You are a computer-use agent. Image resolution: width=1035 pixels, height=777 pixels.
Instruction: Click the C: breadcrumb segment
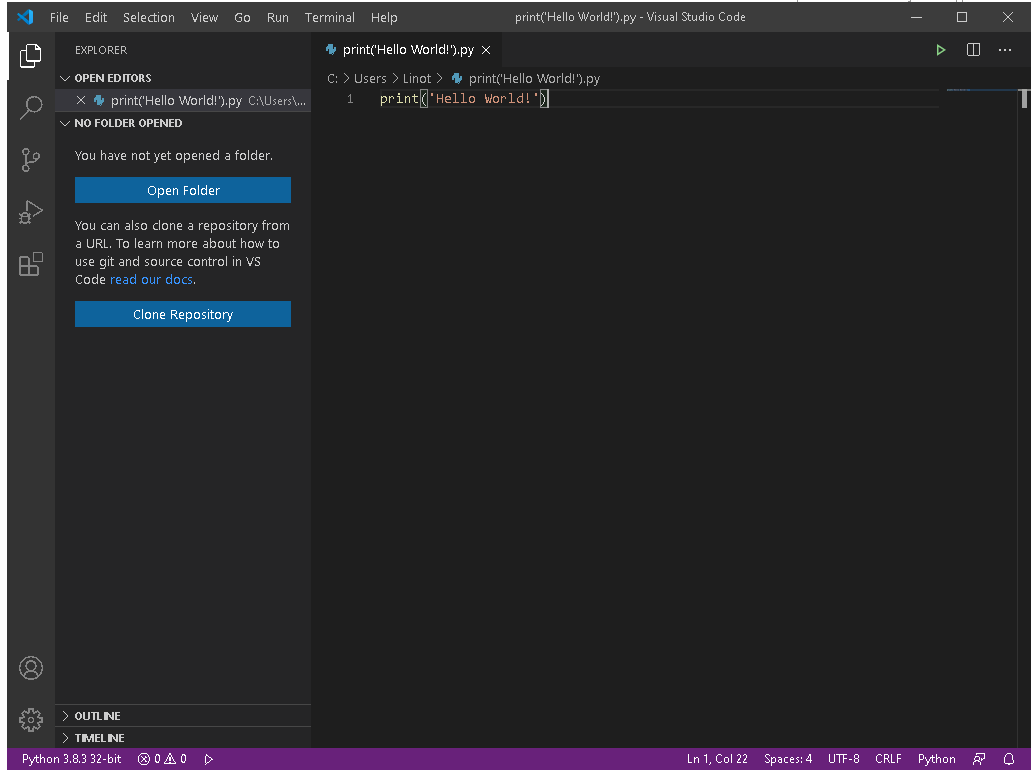tap(332, 79)
